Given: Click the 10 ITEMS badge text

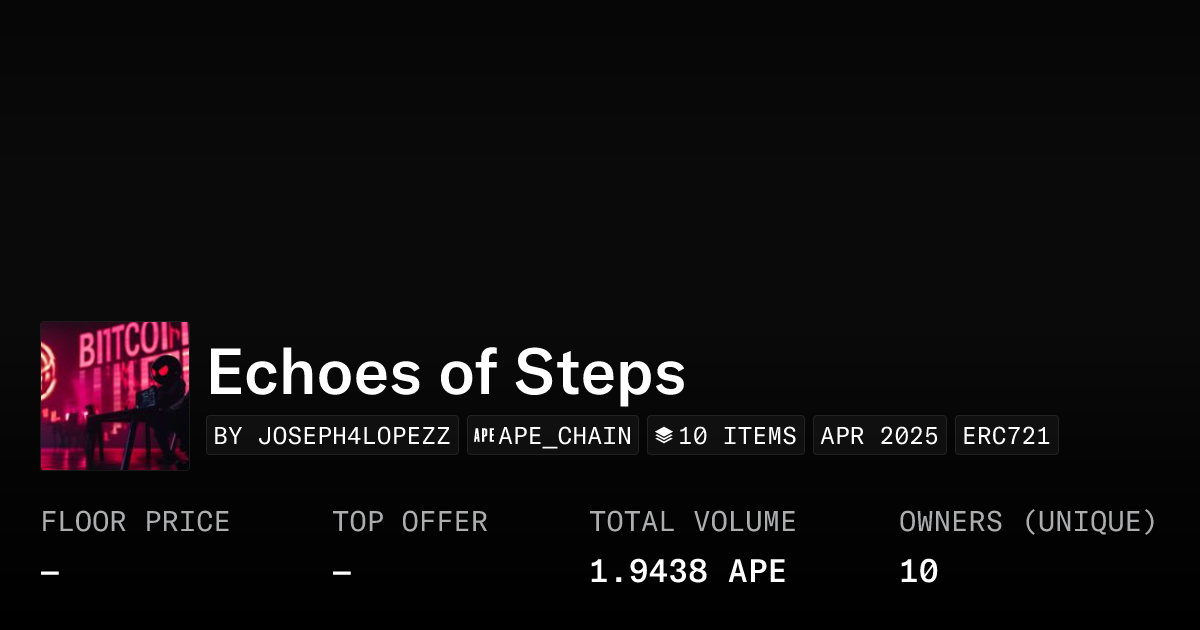Looking at the screenshot, I should pyautogui.click(x=737, y=436).
